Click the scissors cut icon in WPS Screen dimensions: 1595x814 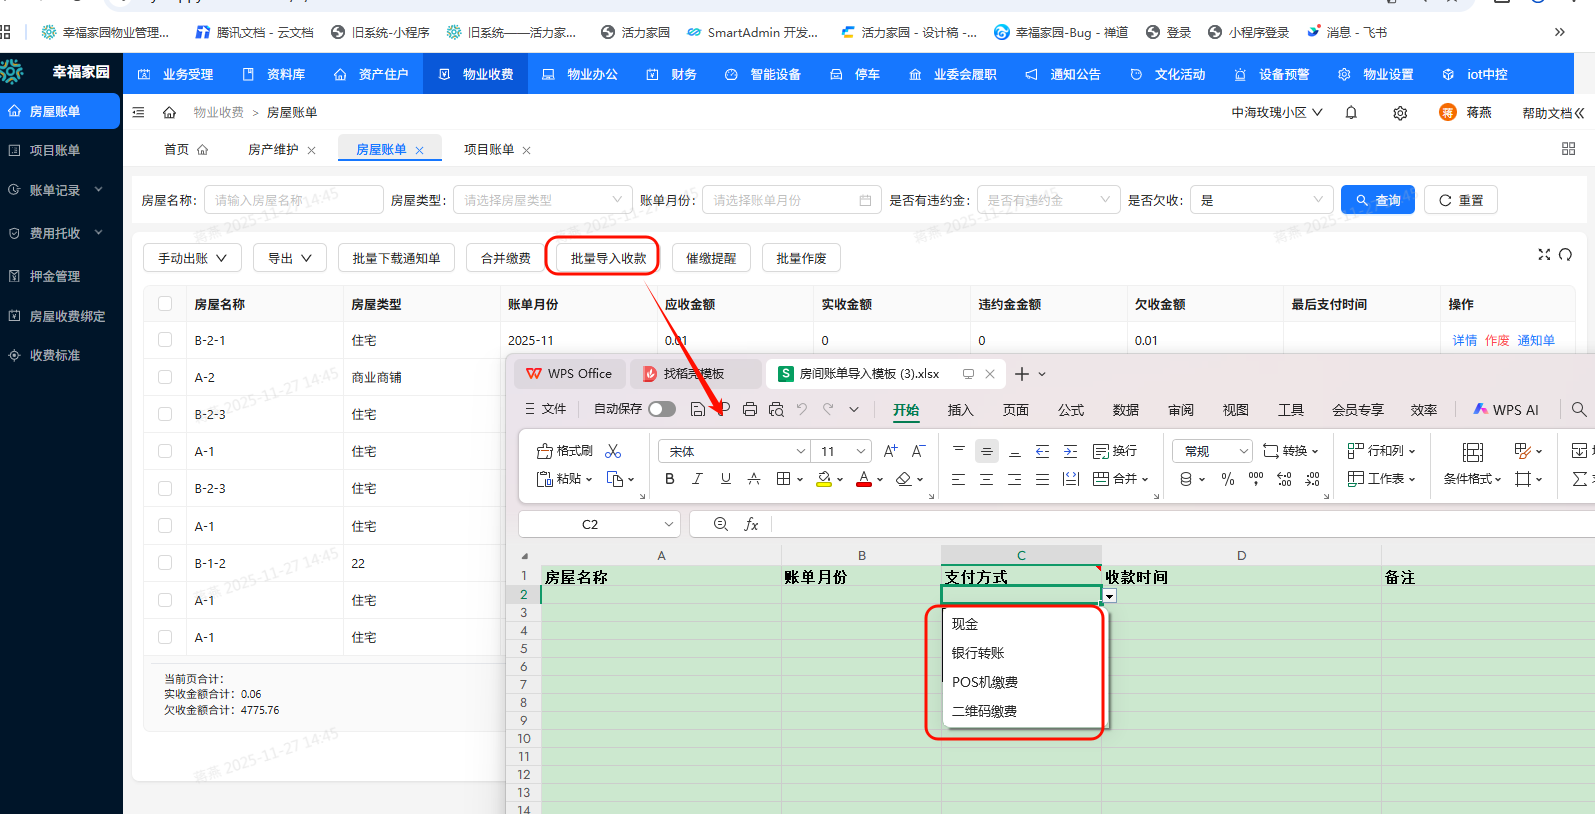click(614, 451)
